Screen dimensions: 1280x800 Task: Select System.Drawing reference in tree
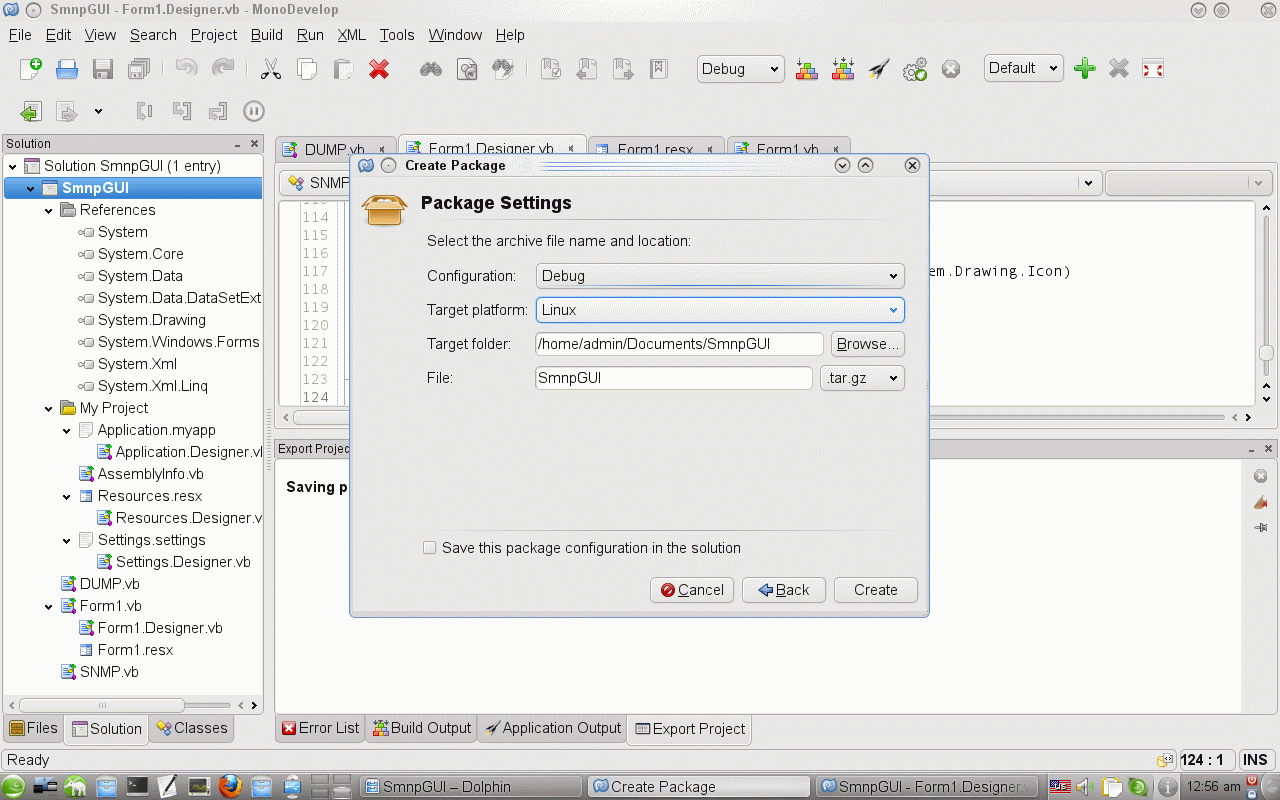click(x=152, y=320)
